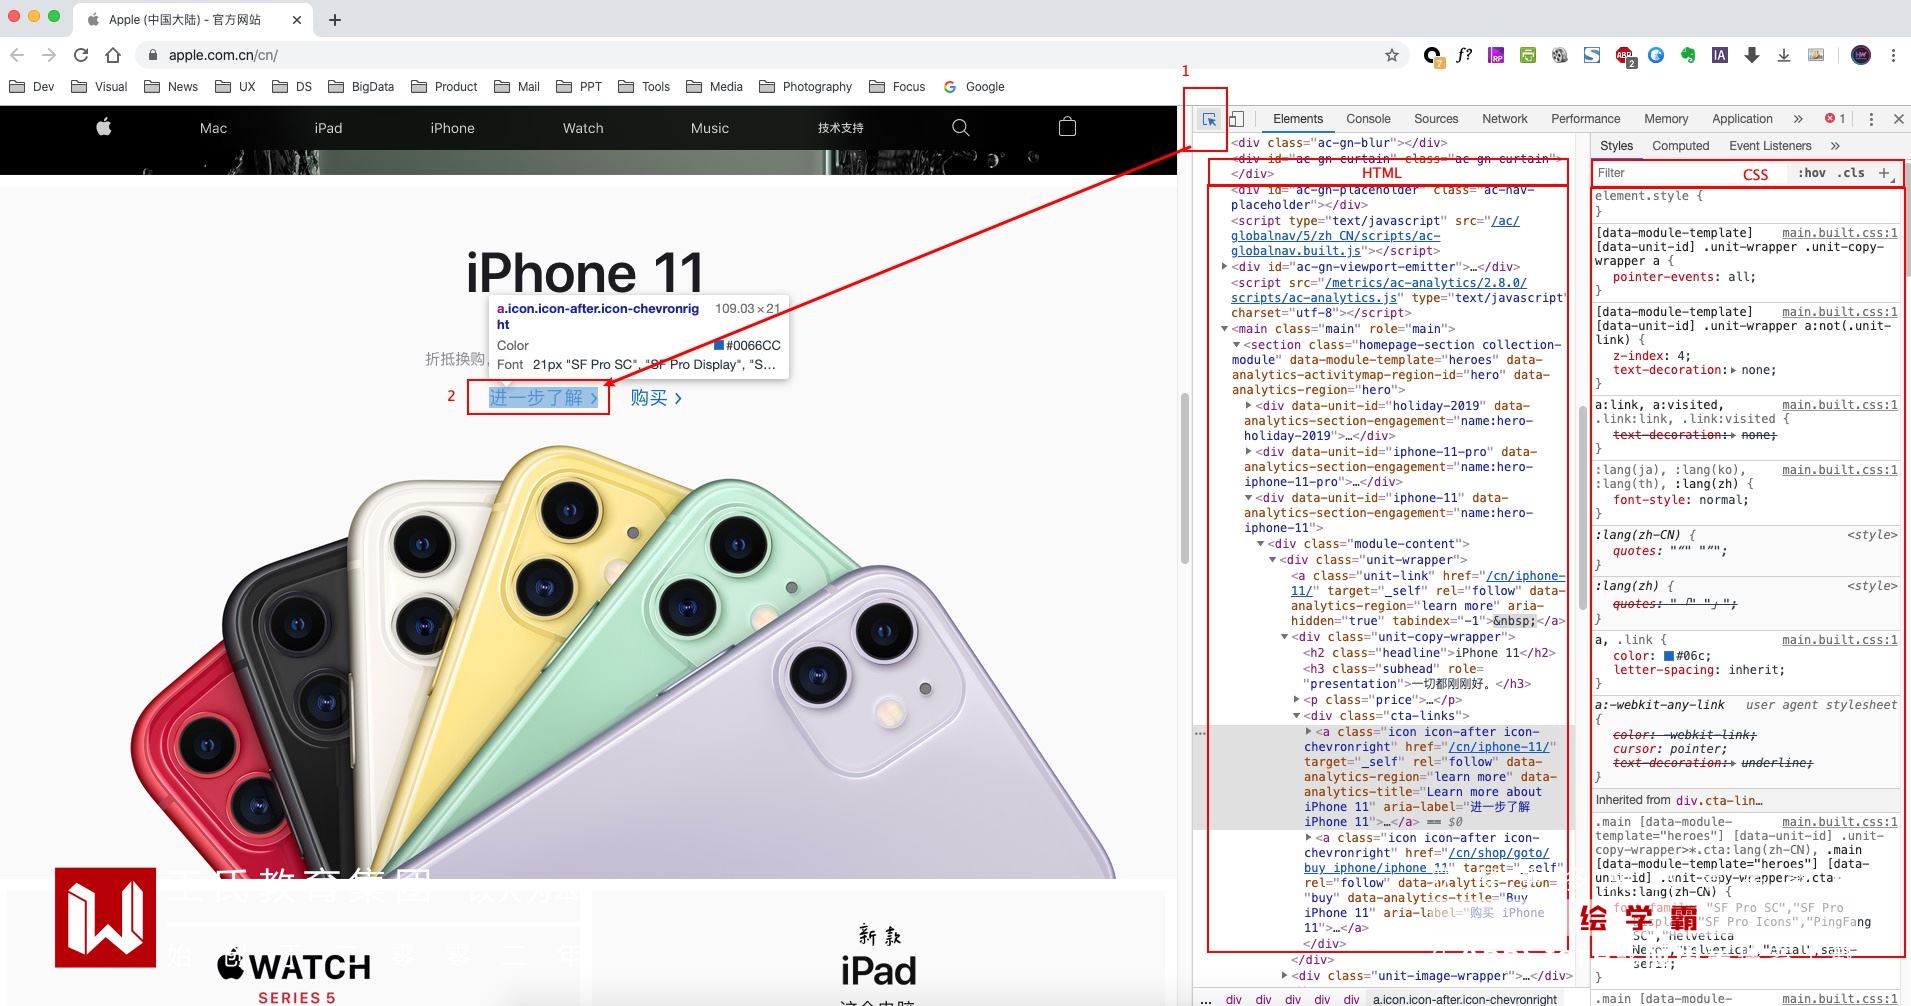Click the underlined download arrow extension
This screenshot has height=1006, width=1911.
(1784, 55)
